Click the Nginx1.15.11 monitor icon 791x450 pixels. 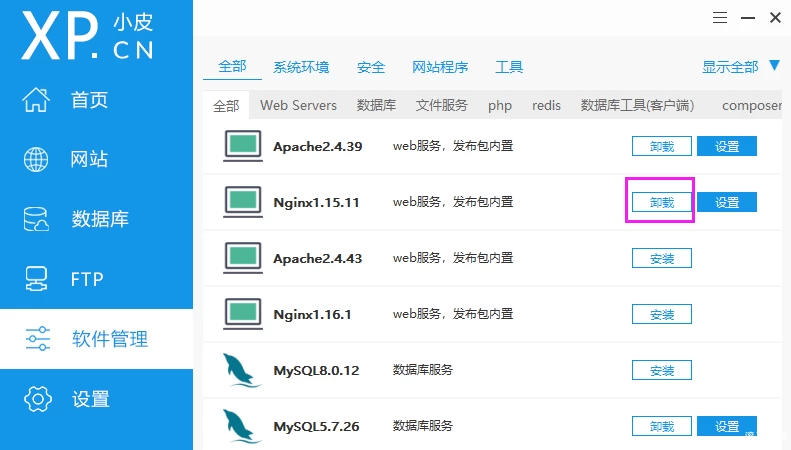pos(243,202)
